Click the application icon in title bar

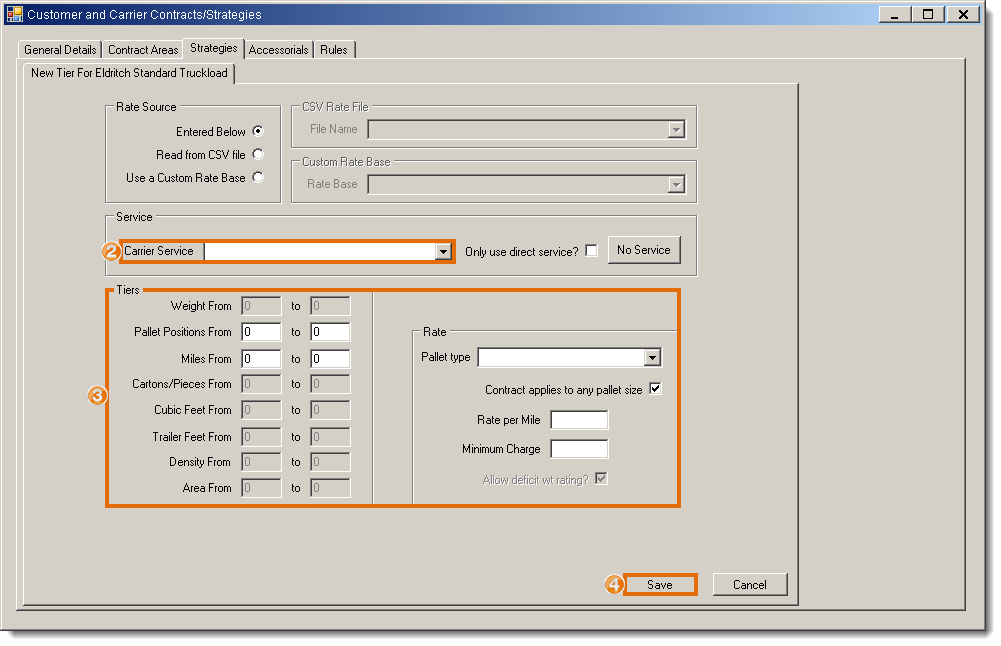point(15,15)
